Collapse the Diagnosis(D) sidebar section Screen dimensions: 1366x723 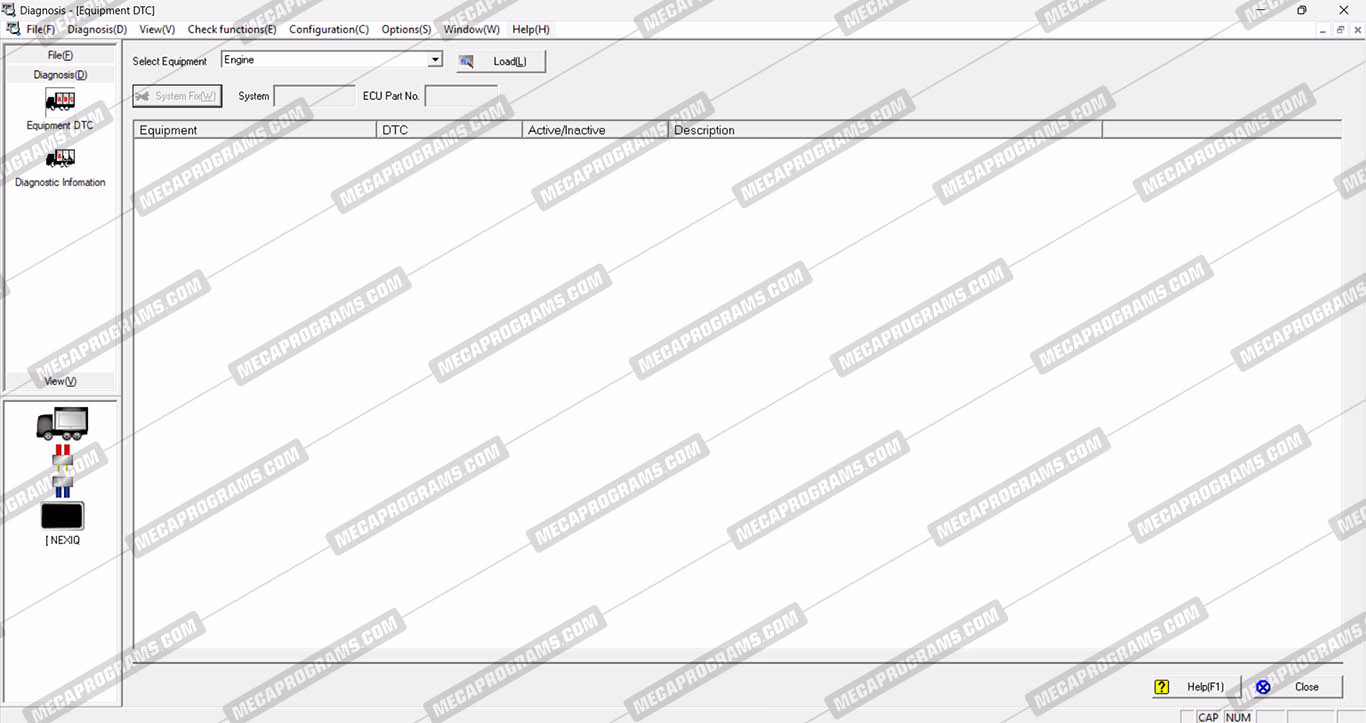60,75
